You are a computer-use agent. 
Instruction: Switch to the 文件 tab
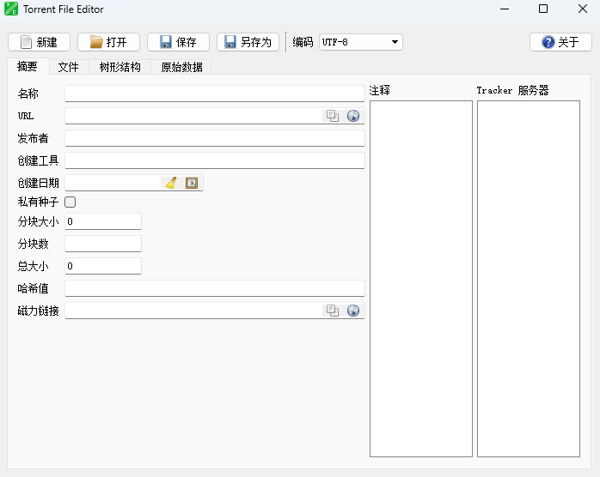(x=68, y=67)
